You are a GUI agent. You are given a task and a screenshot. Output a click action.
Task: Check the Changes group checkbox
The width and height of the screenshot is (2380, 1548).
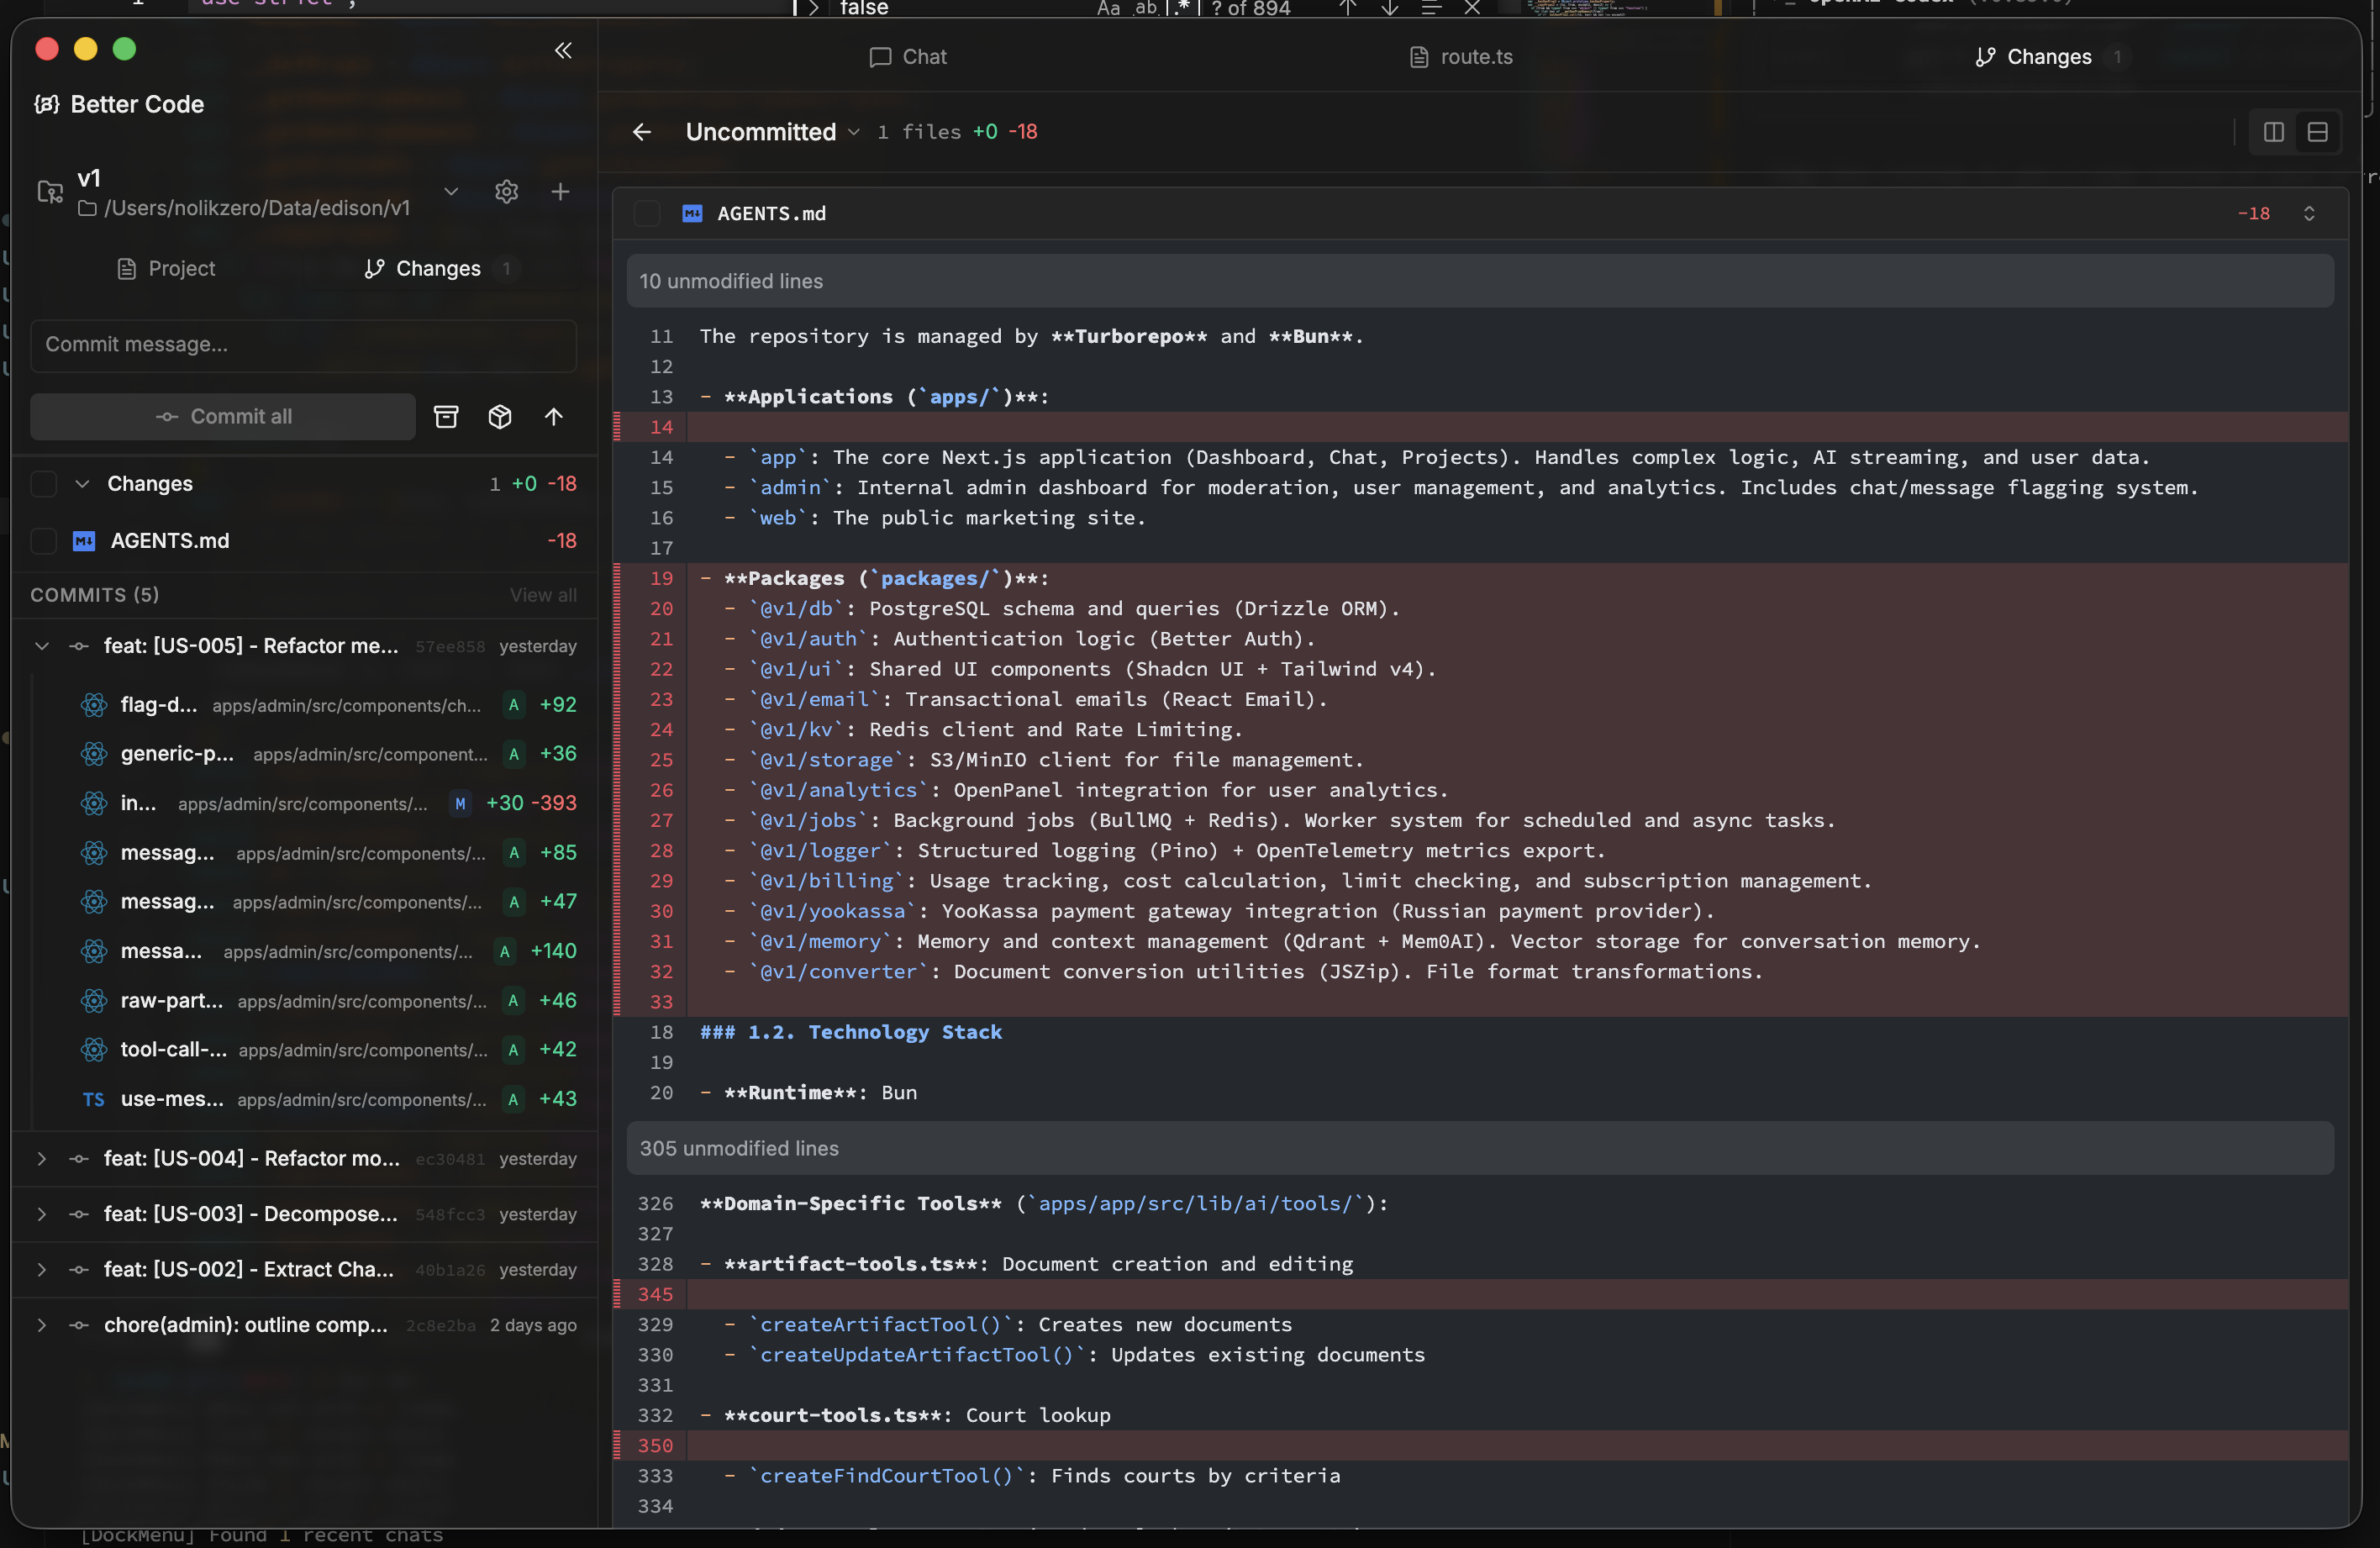pyautogui.click(x=44, y=484)
